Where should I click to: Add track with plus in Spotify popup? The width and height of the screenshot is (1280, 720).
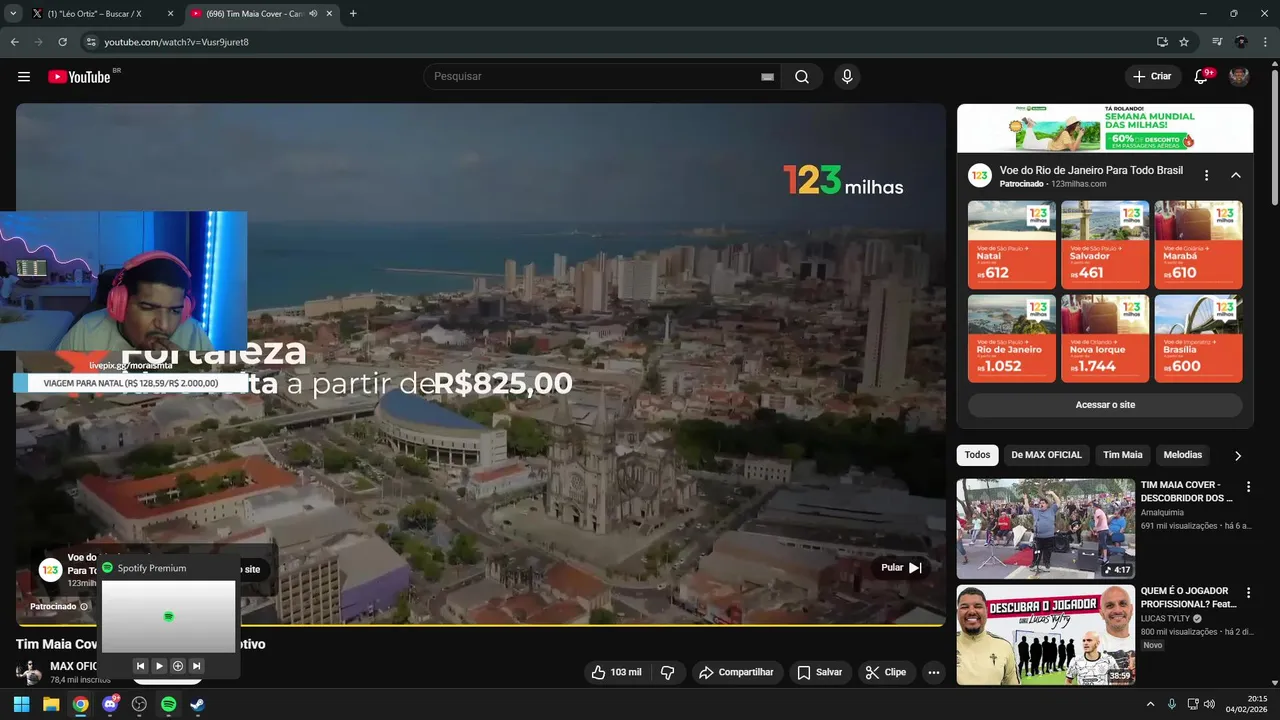178,666
